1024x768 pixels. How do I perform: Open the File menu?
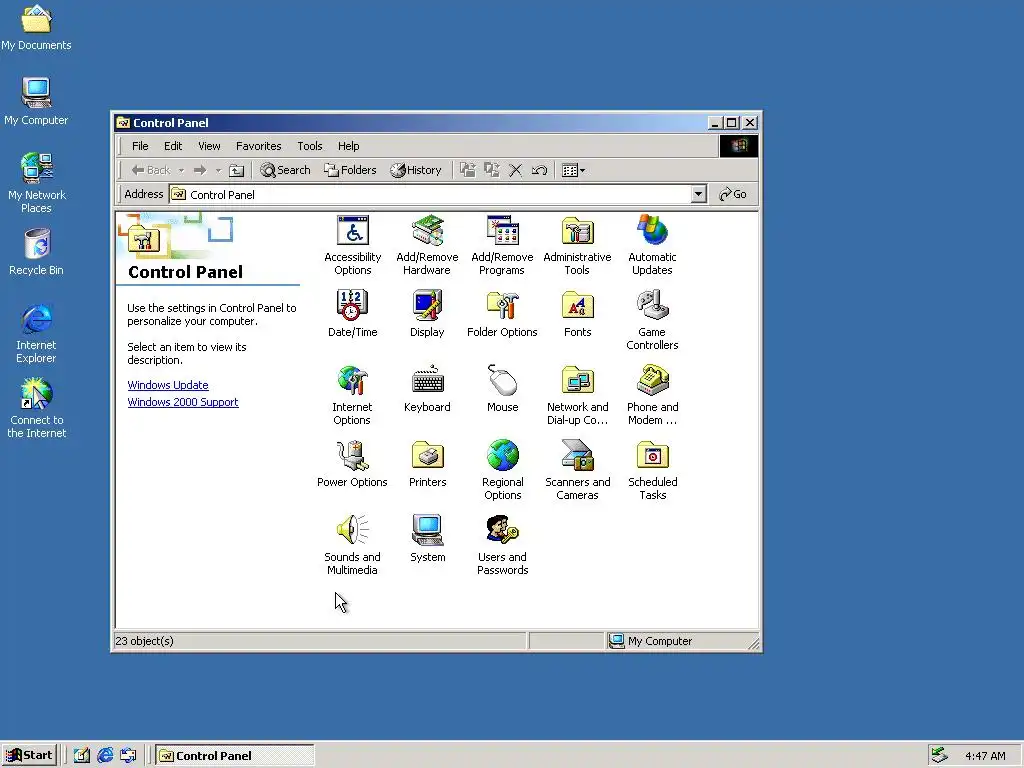140,146
